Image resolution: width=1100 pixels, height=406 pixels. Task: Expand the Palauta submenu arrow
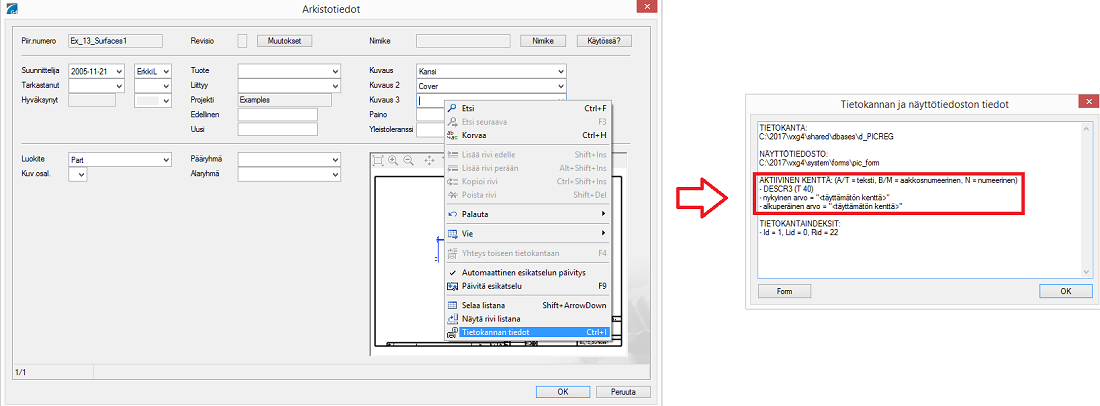coord(603,213)
